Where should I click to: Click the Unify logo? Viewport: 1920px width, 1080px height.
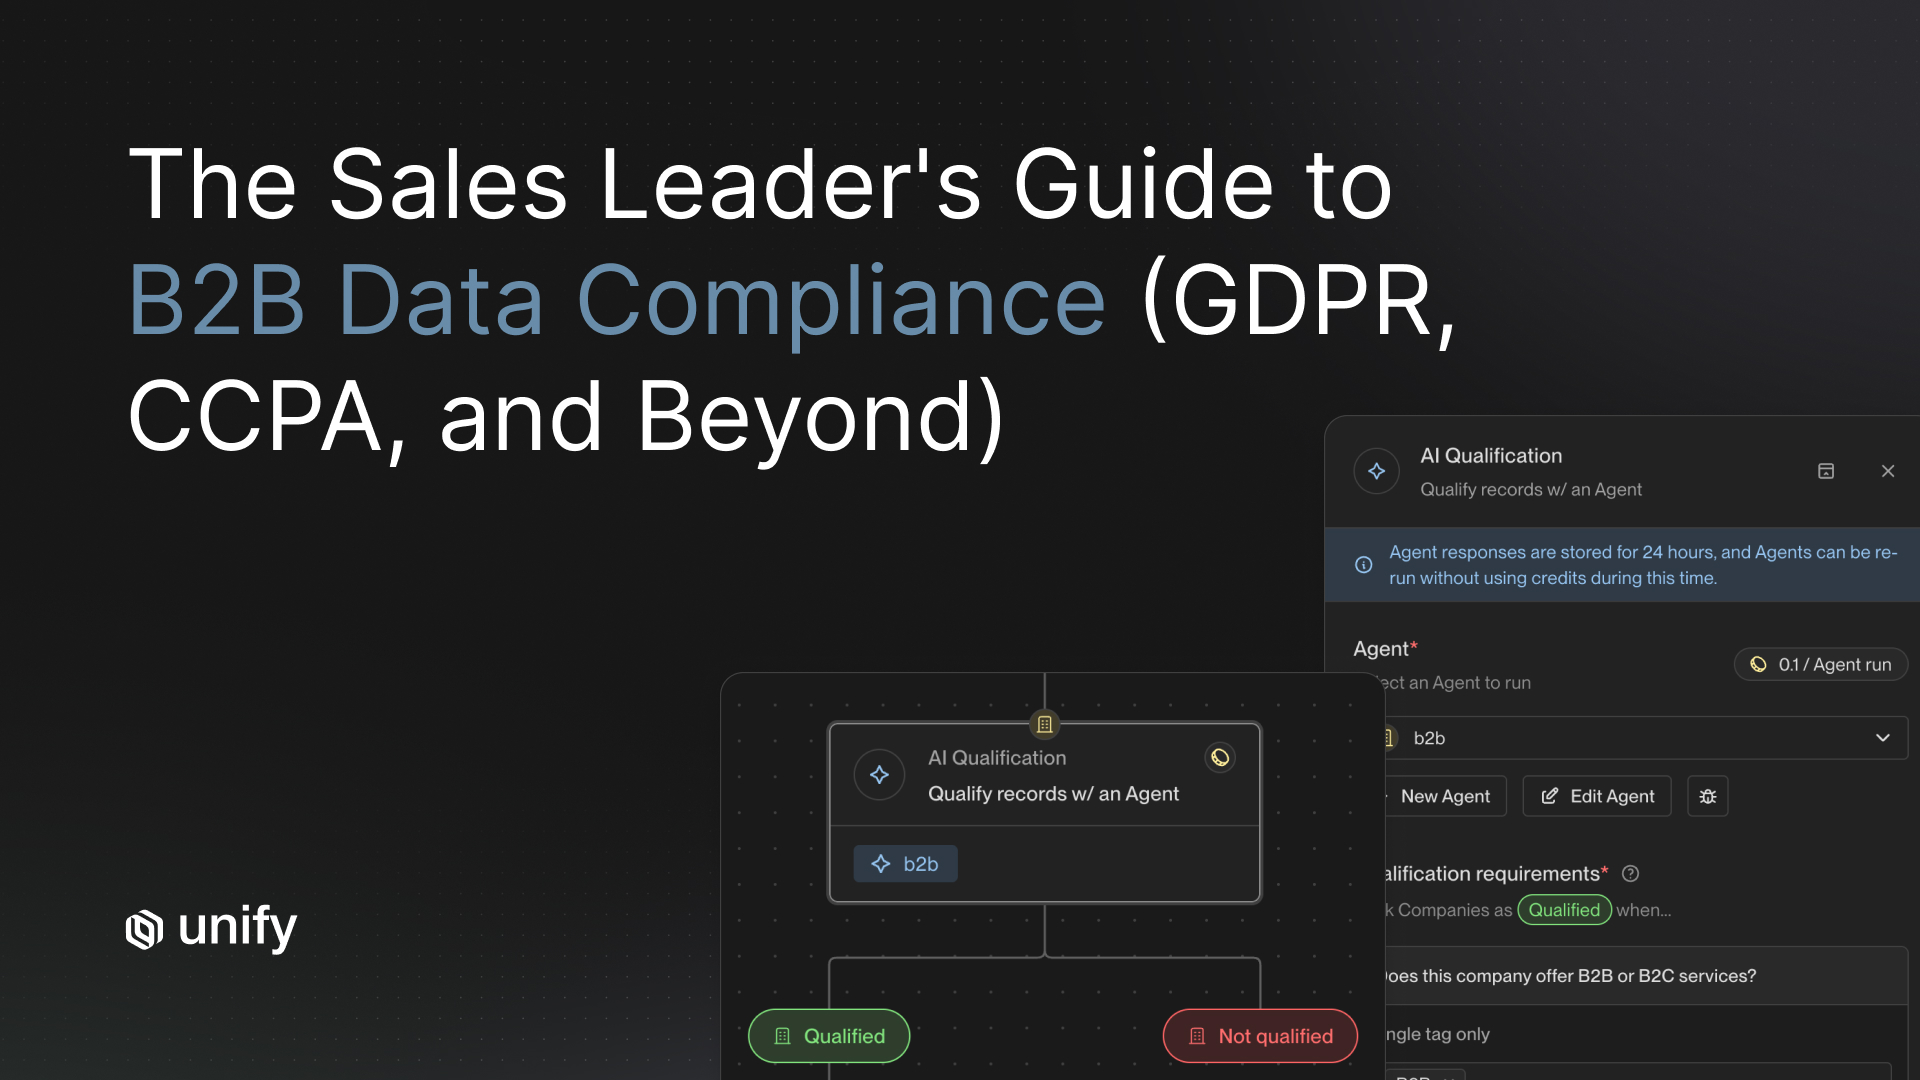pos(211,928)
